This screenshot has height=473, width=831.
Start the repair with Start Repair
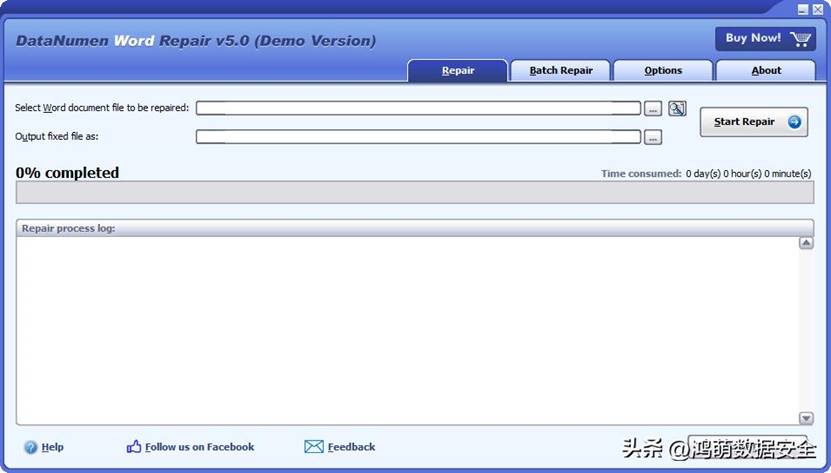tap(754, 122)
